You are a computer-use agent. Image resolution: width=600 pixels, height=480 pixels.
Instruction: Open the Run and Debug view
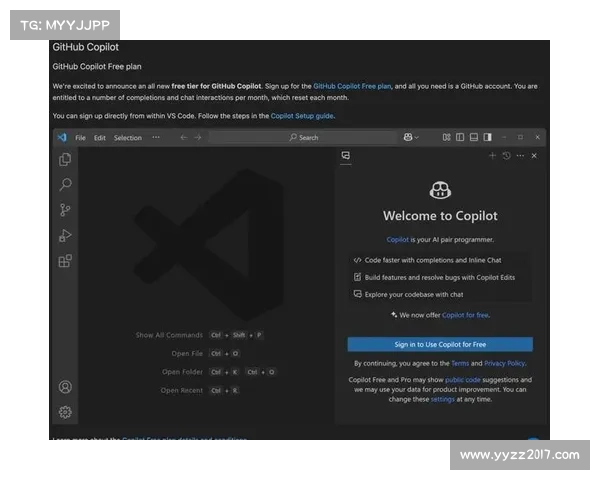point(65,236)
